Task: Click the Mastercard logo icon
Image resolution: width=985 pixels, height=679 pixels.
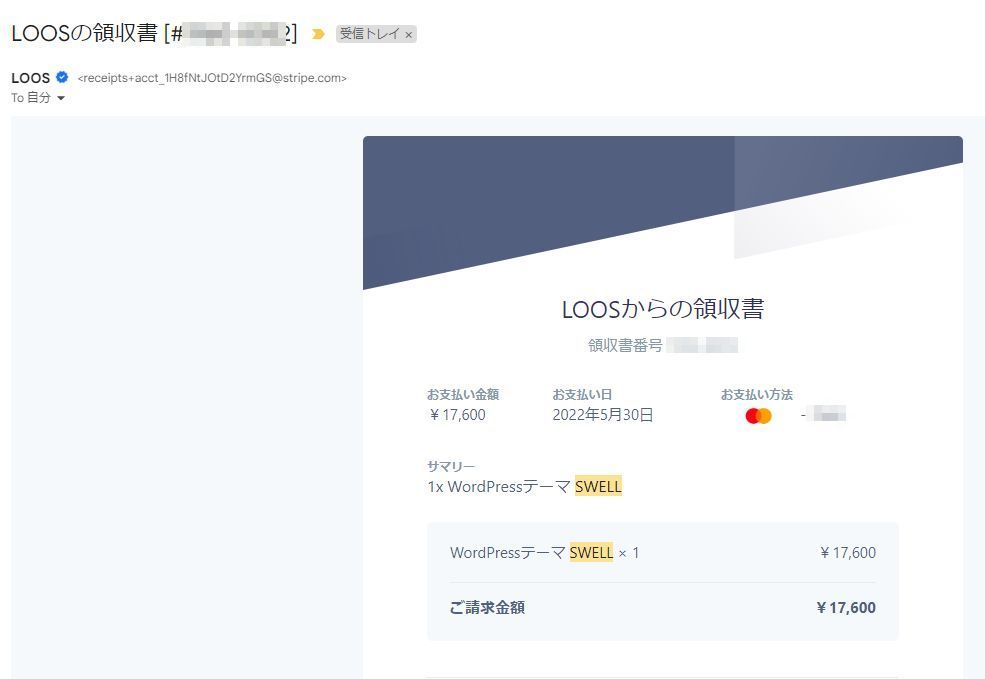Action: coord(758,416)
